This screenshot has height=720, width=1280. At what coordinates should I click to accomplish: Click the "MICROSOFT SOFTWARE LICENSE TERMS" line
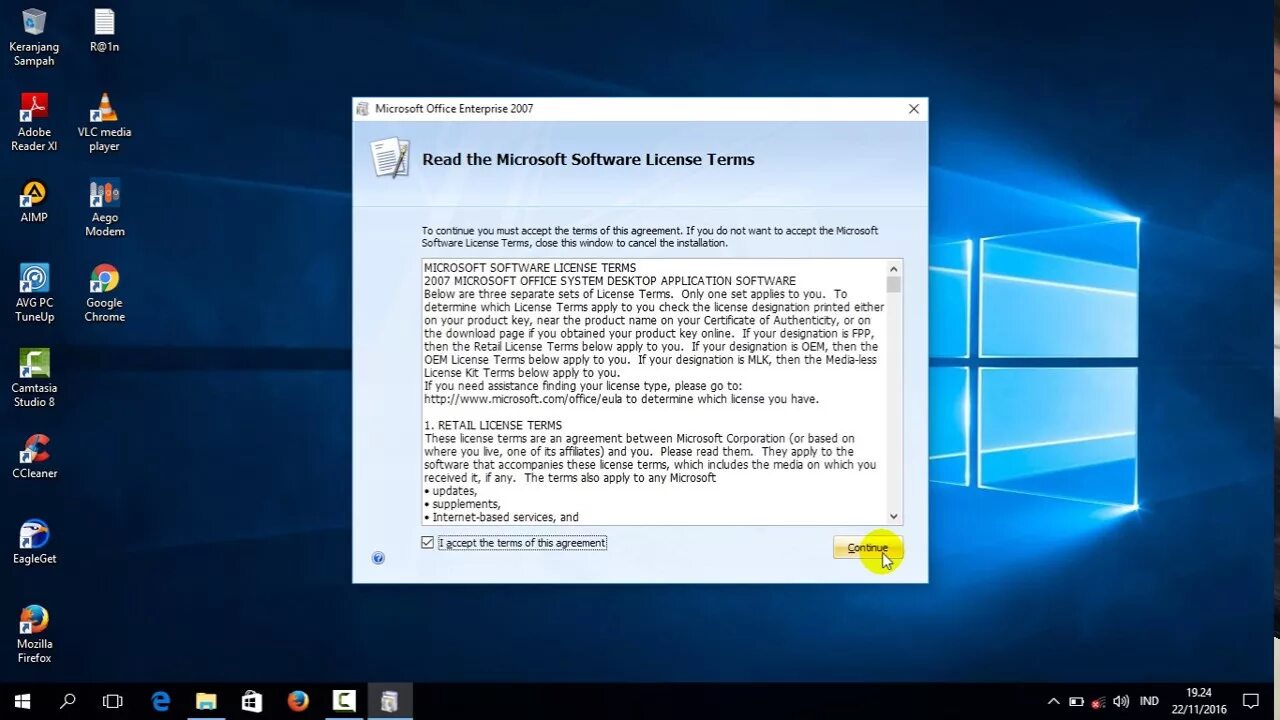pyautogui.click(x=530, y=268)
